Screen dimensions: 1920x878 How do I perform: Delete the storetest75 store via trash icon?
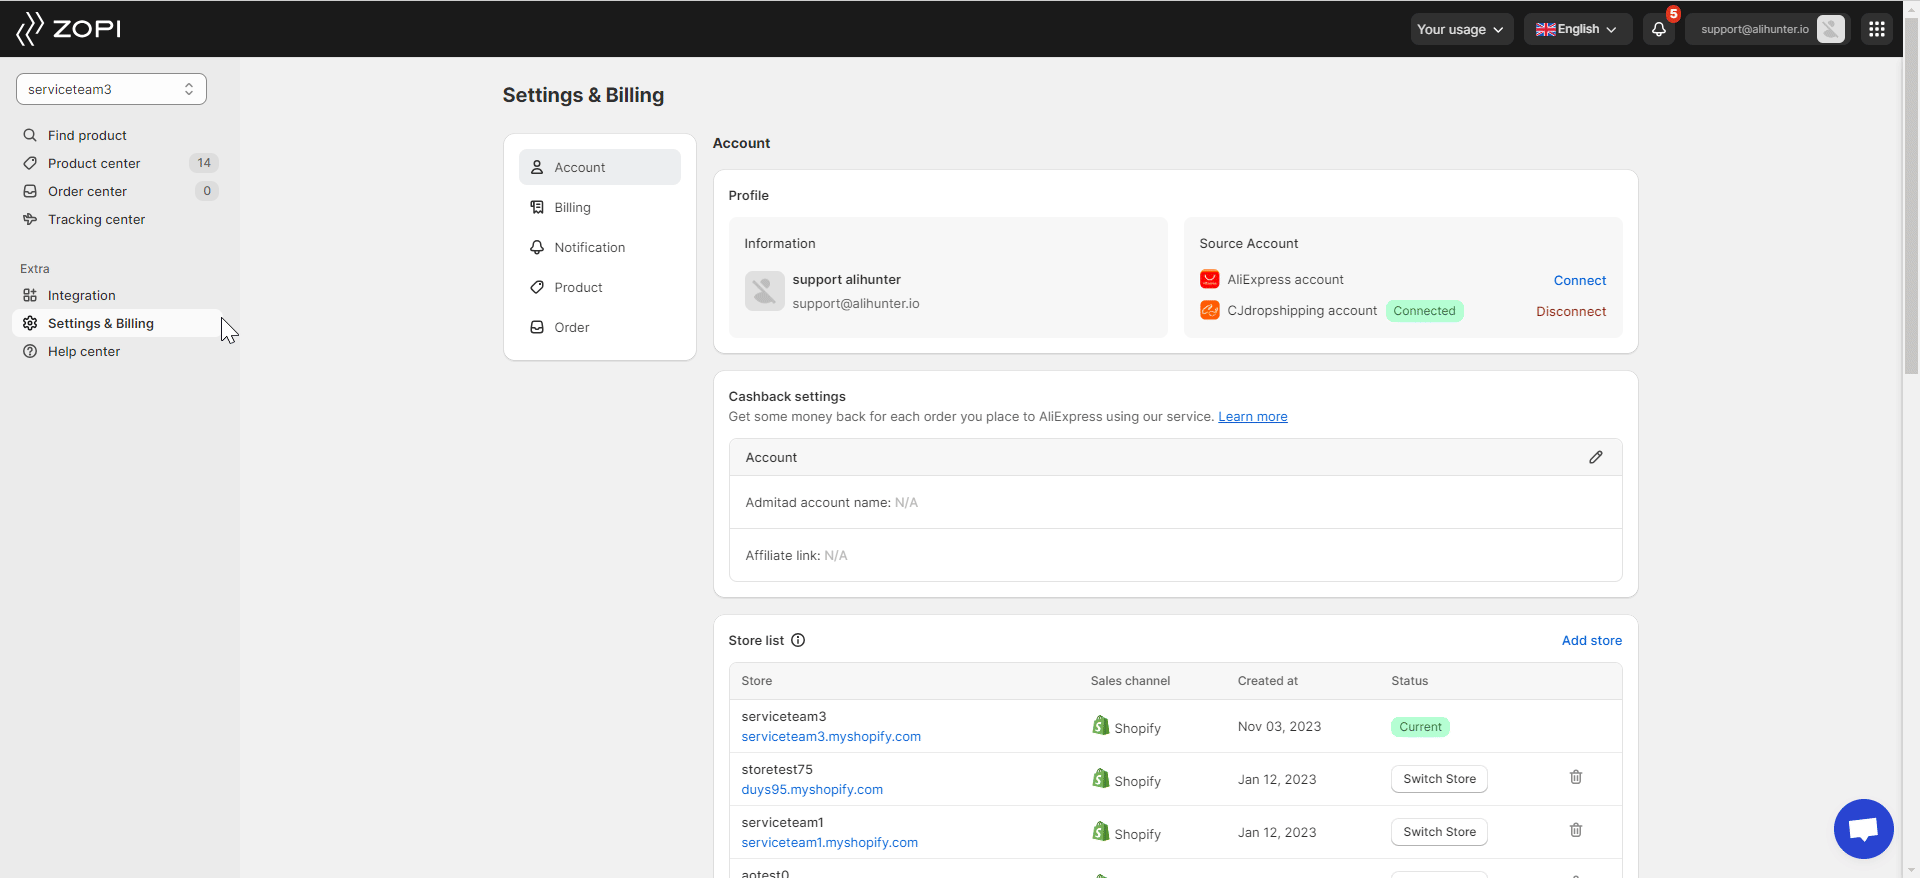pos(1575,778)
